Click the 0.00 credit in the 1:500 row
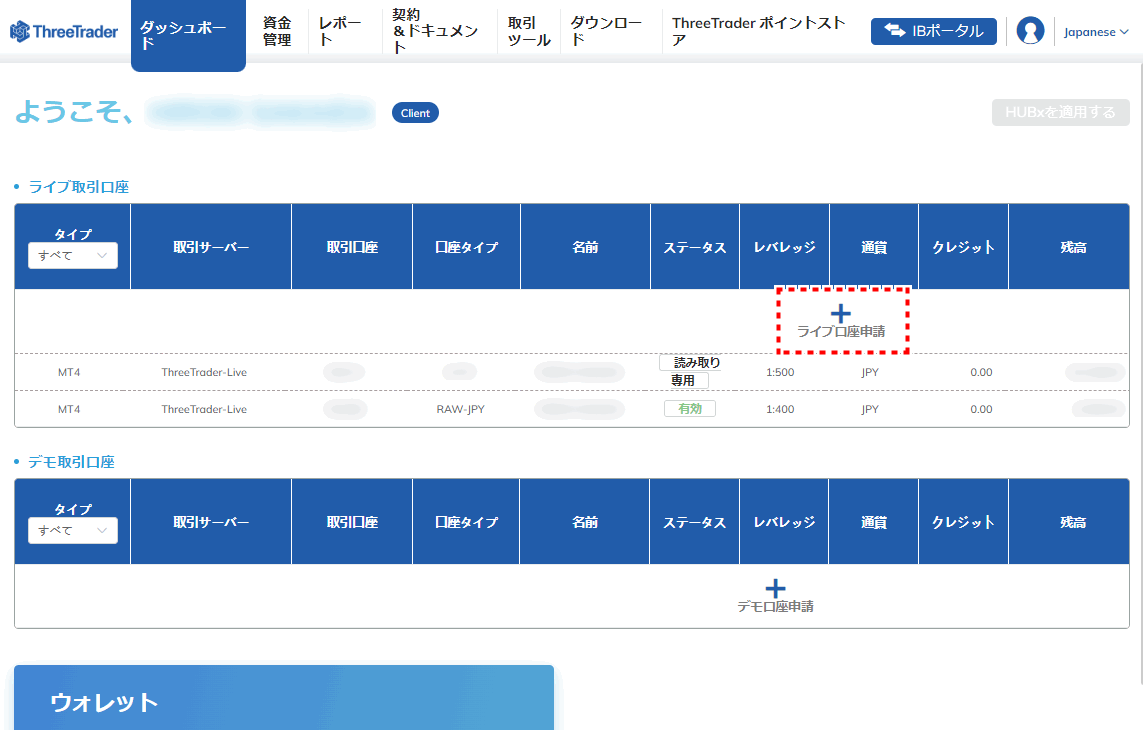 click(x=981, y=372)
